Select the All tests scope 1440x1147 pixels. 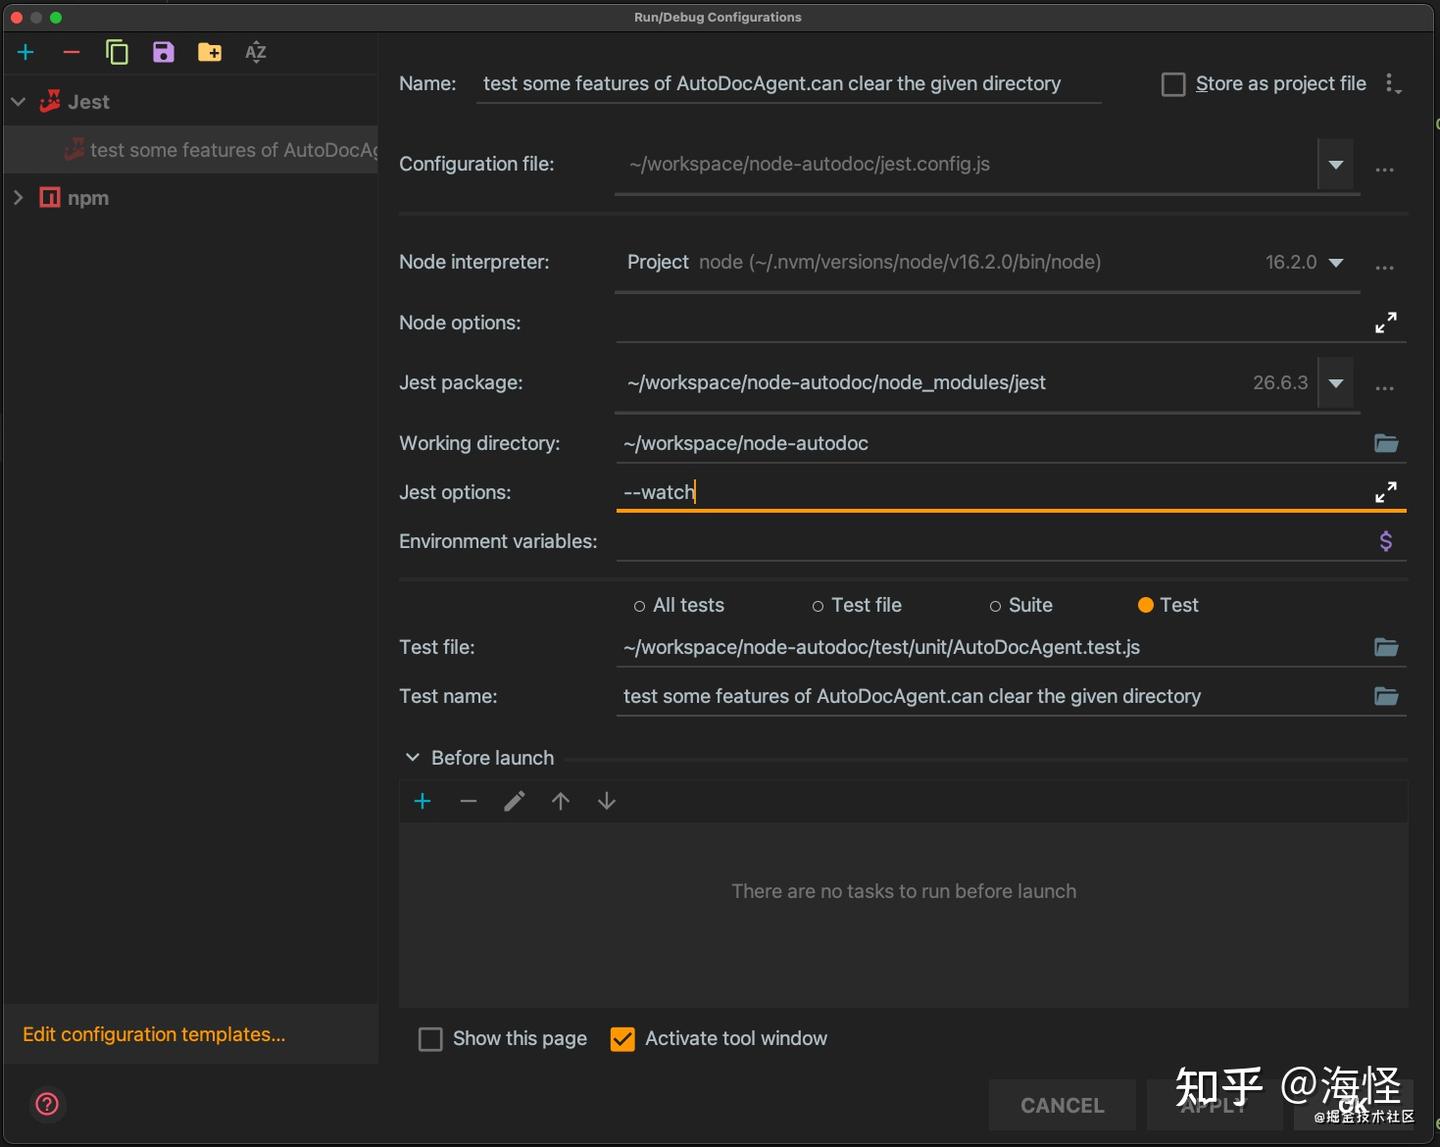pos(639,605)
